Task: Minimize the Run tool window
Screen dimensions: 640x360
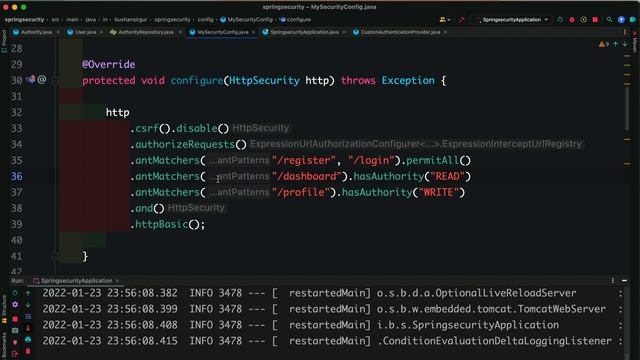Action: (624, 281)
